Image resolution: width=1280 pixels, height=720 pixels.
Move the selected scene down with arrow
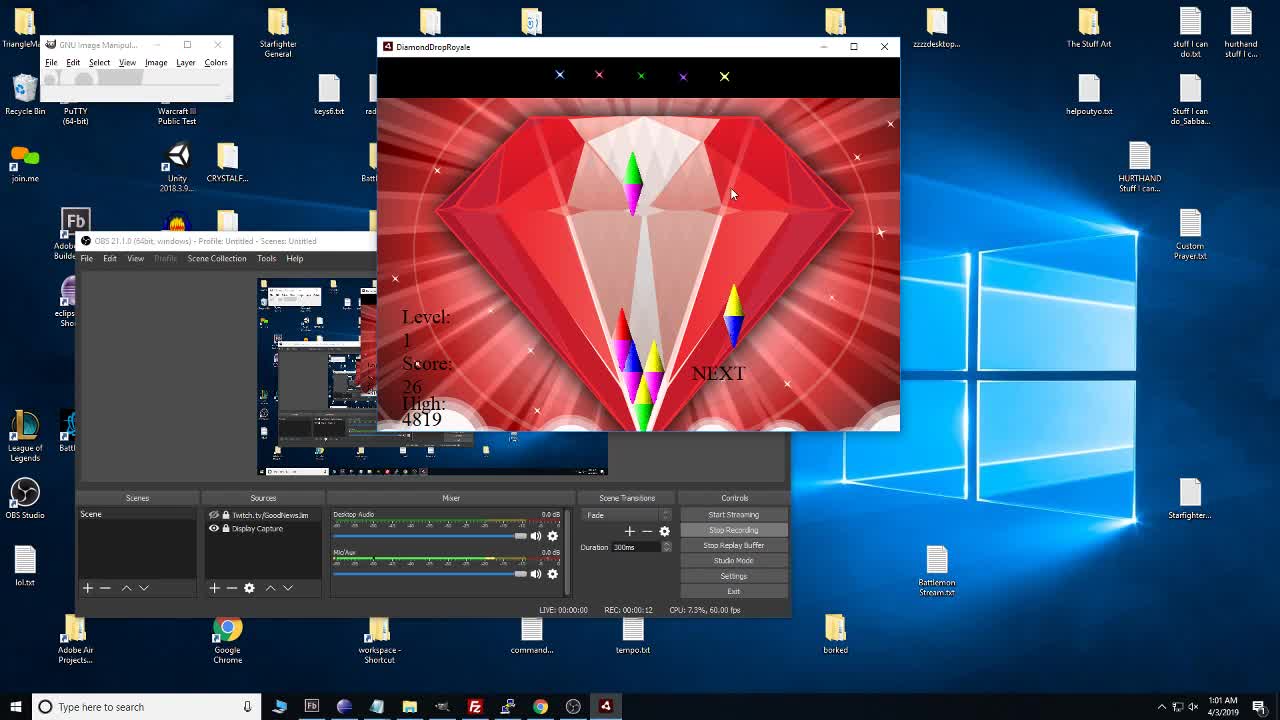[144, 588]
